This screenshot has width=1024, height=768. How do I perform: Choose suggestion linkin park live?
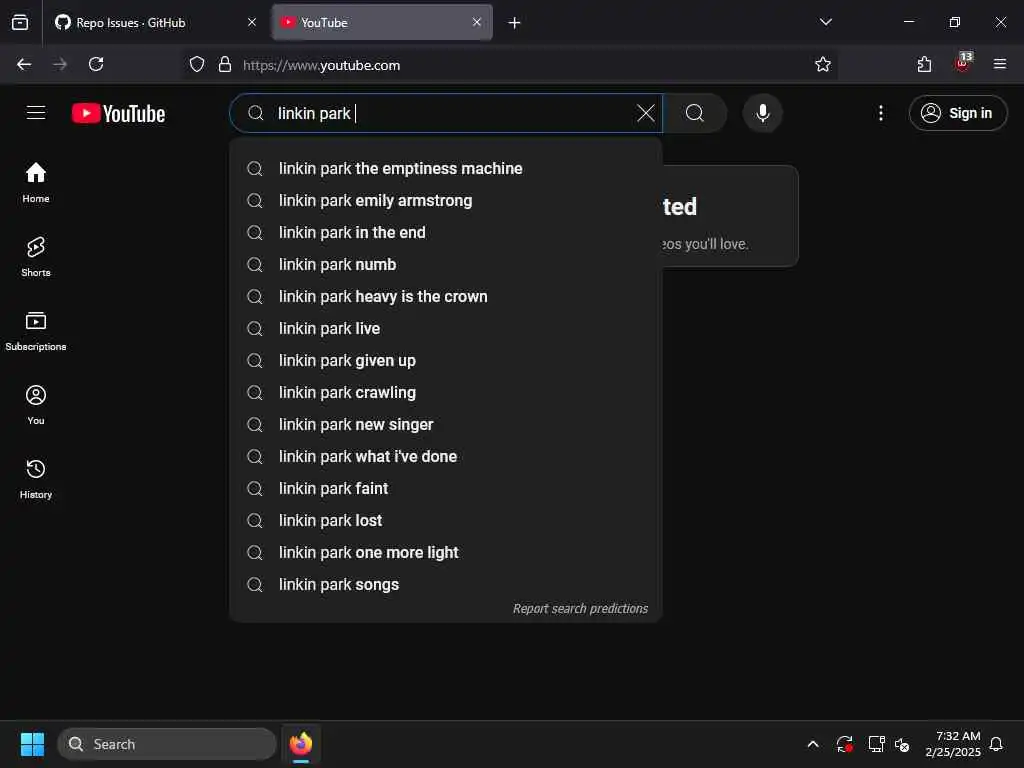pos(446,328)
